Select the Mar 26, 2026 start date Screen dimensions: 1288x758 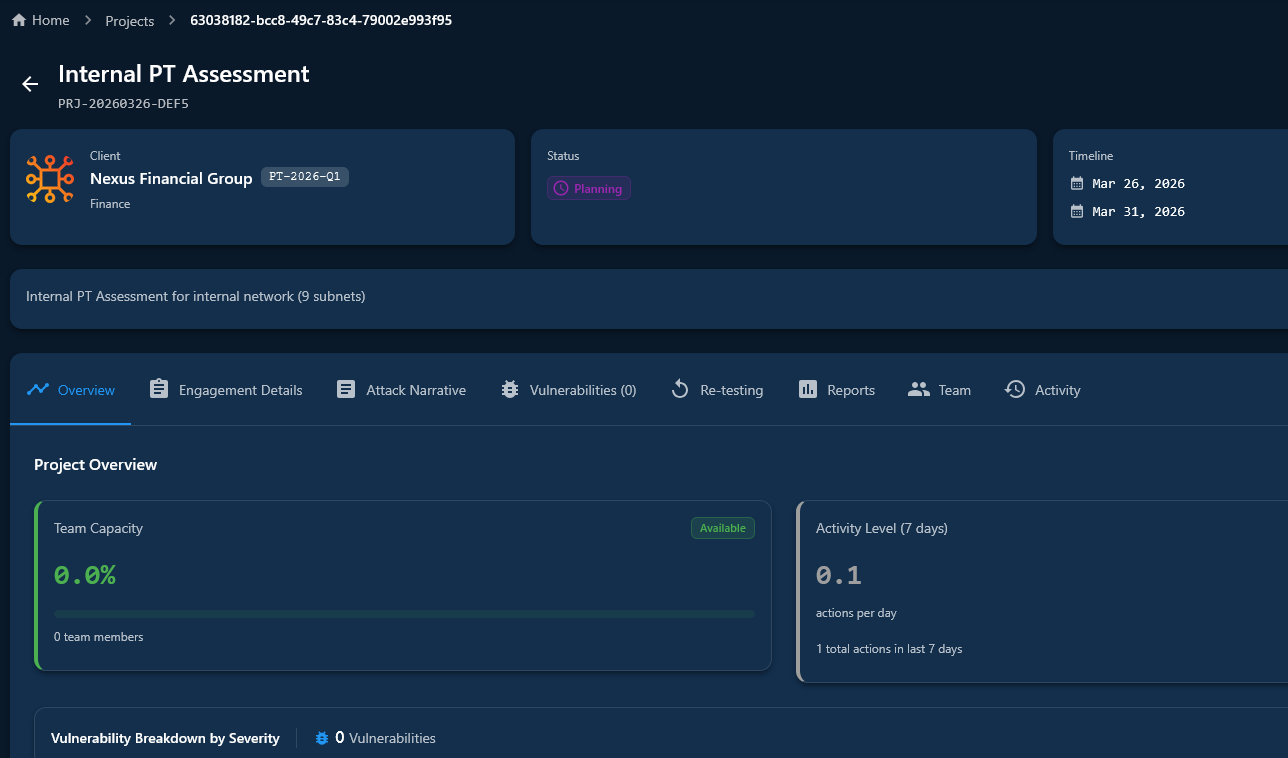1138,184
